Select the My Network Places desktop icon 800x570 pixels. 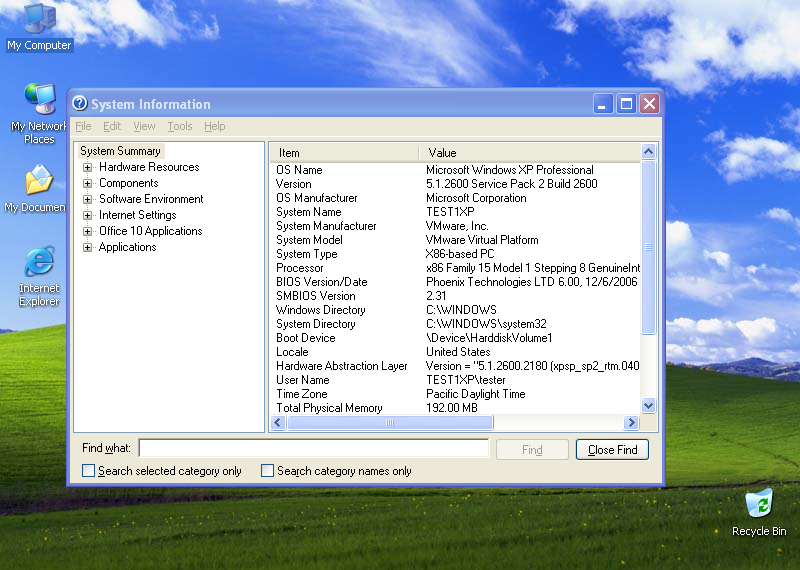point(39,113)
